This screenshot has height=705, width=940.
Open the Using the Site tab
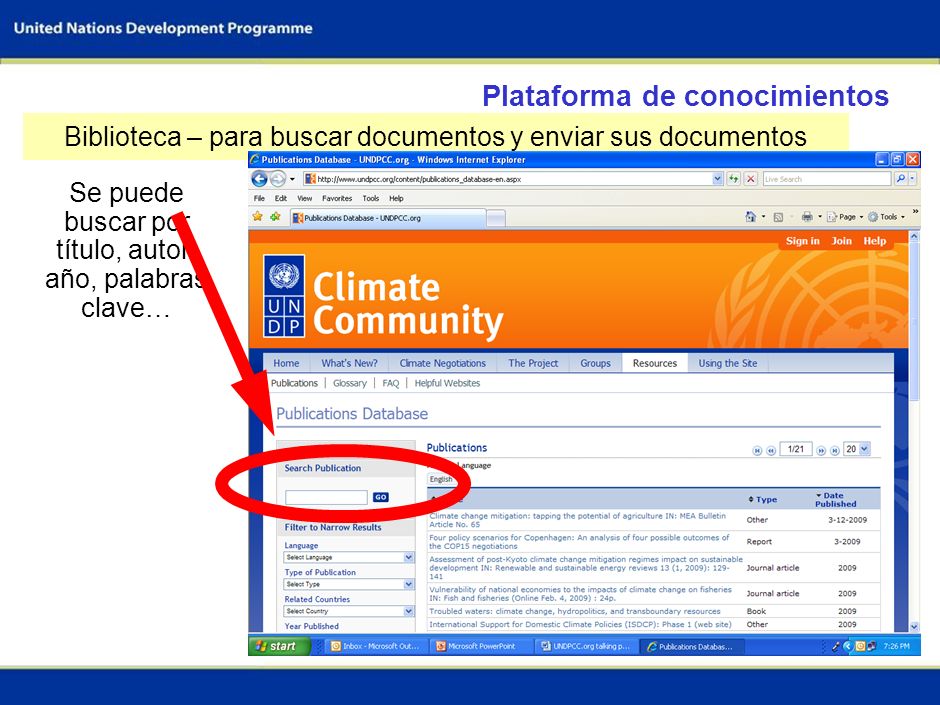coord(727,363)
